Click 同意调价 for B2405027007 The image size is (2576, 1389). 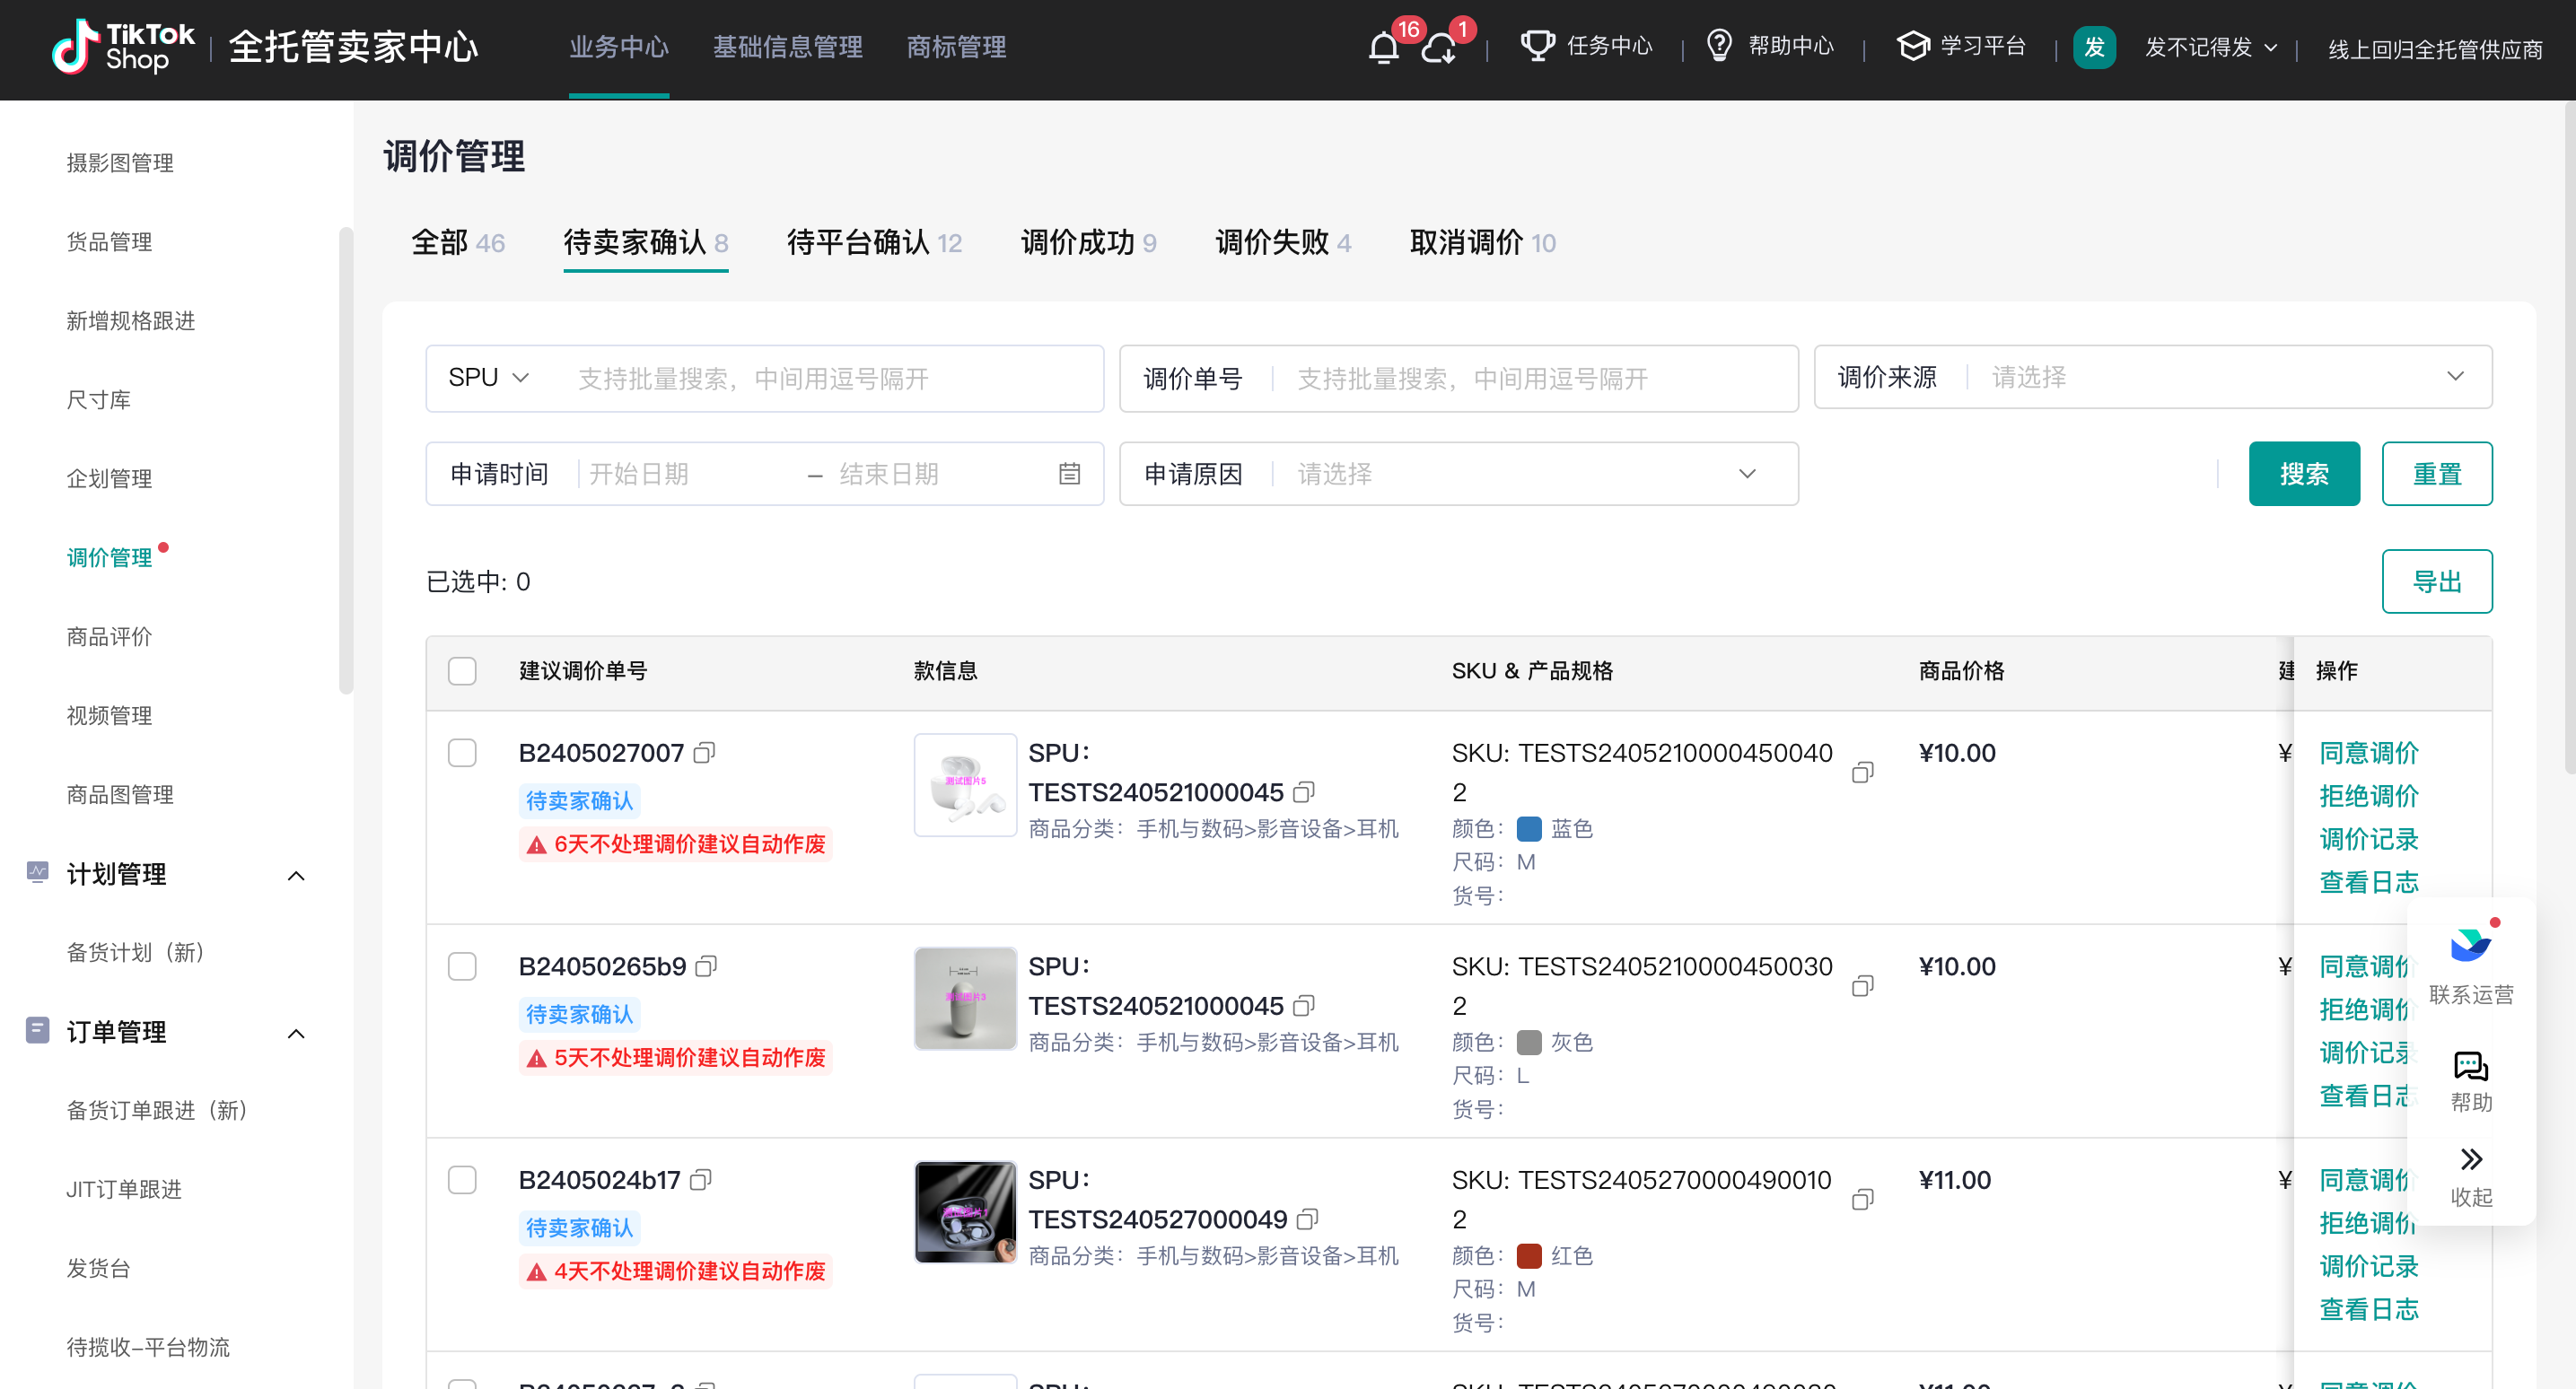[x=2369, y=752]
